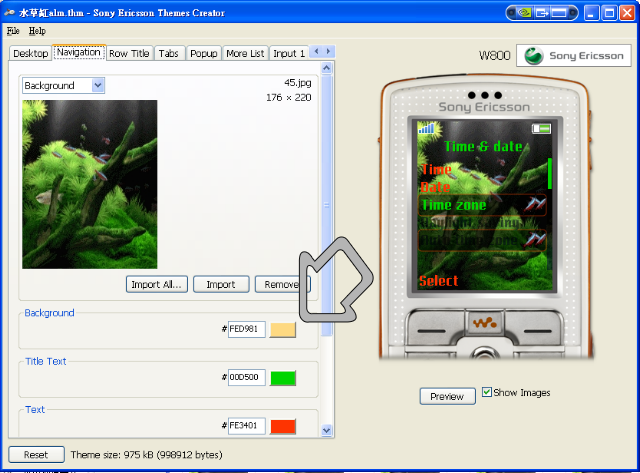Click the scroll-down arrow of settings panel

327,430
